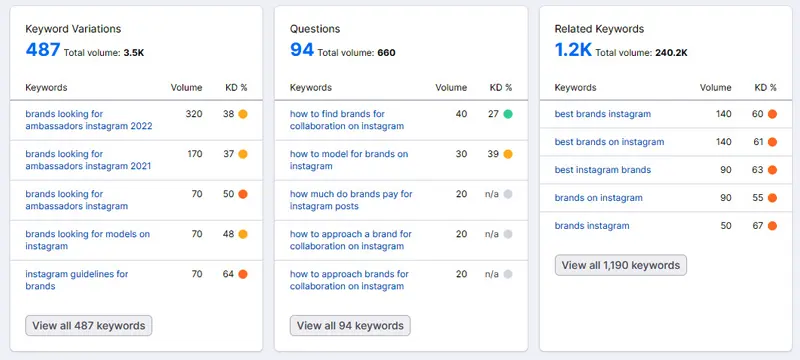Viewport: 800px width, 360px height.
Task: Click grey n/a dot for 'how much do brands pay'
Action: coord(508,194)
